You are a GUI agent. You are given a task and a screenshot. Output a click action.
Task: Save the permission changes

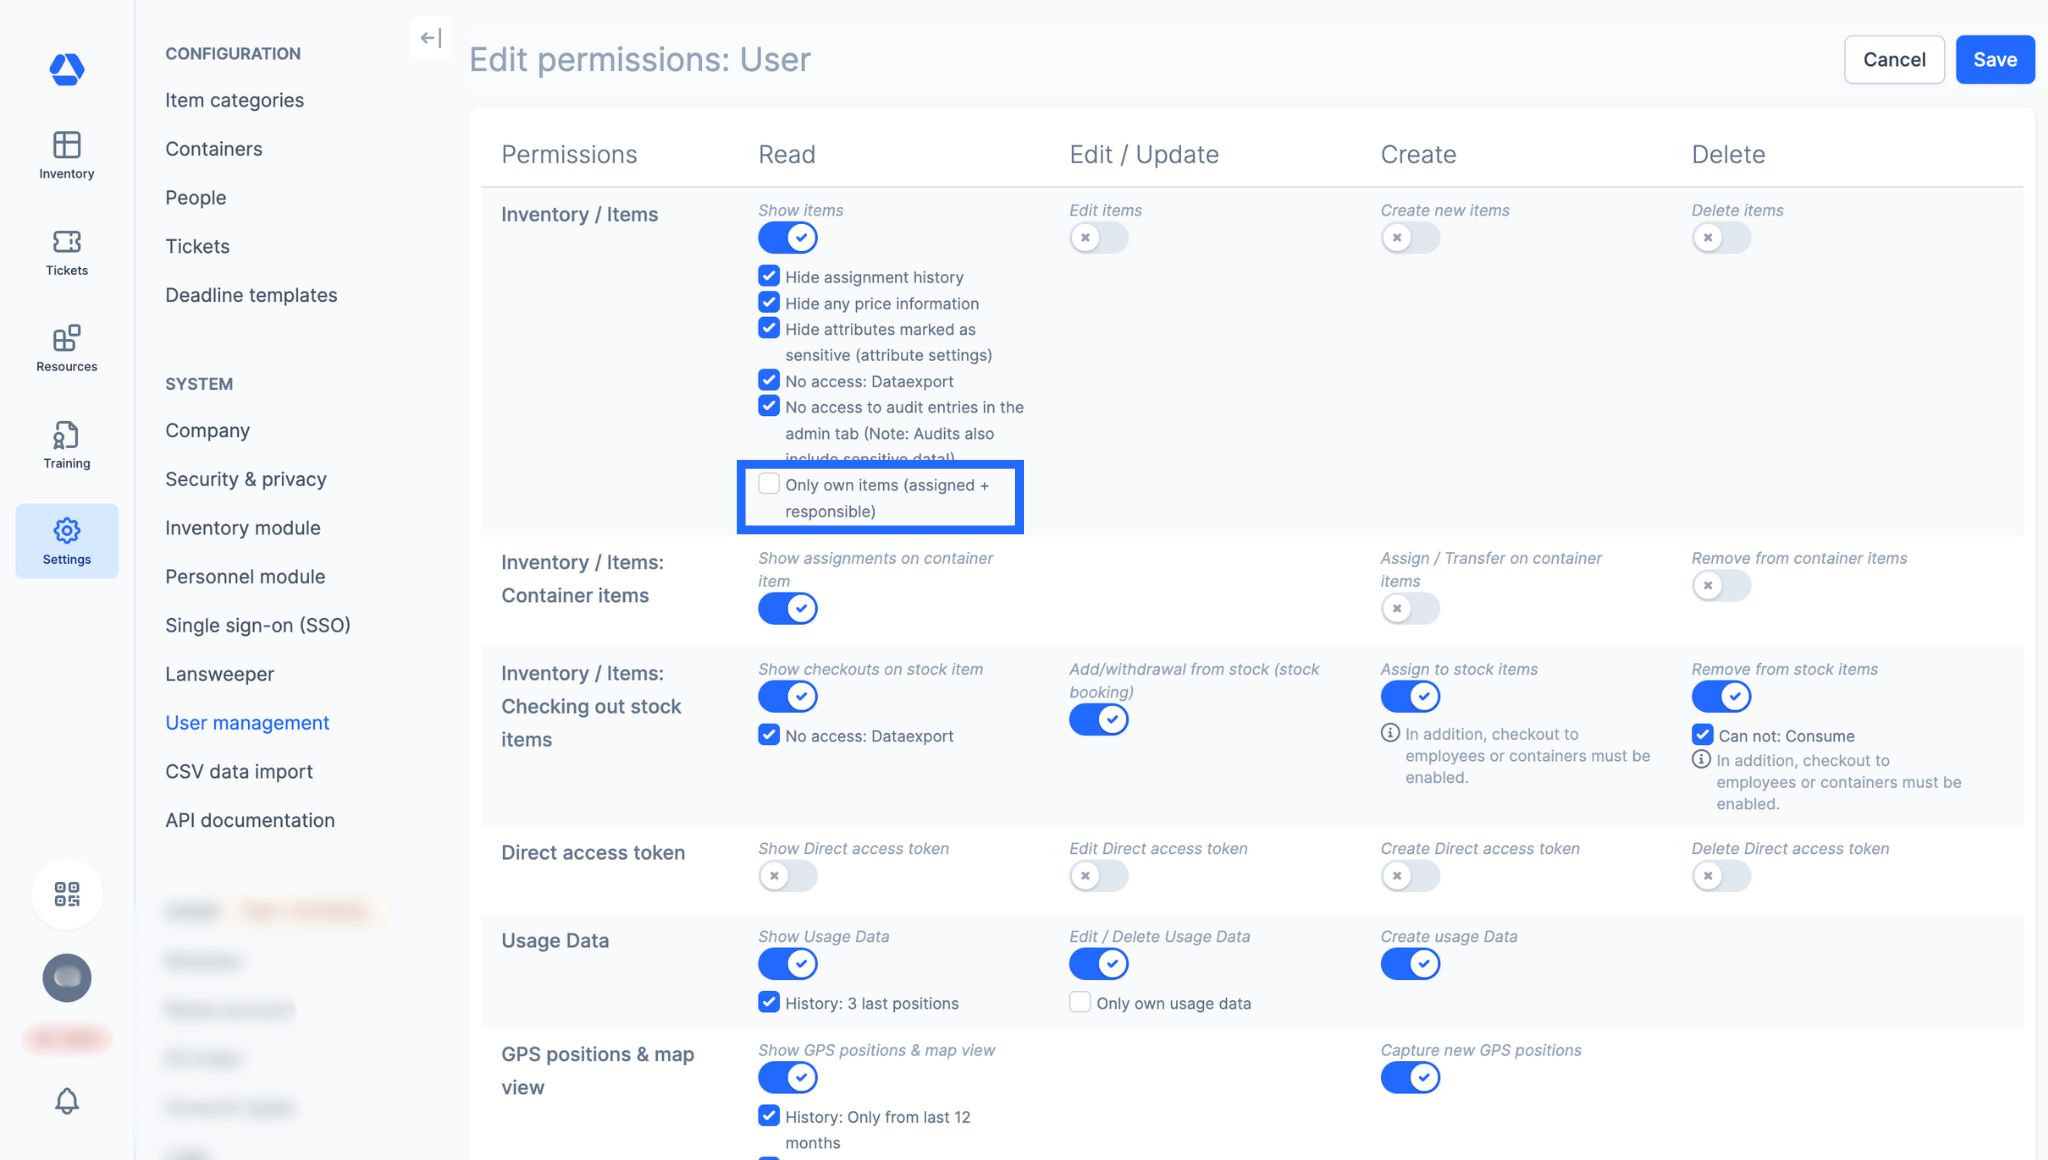click(1995, 60)
